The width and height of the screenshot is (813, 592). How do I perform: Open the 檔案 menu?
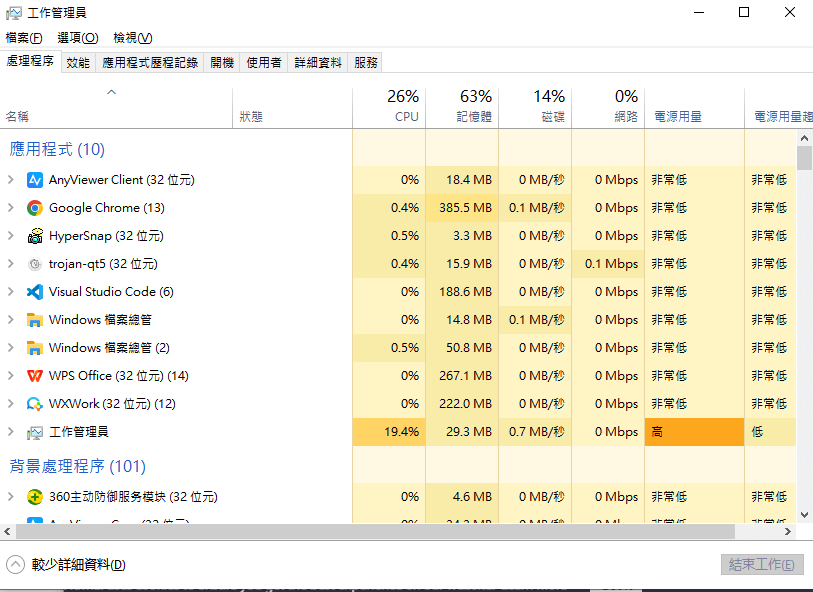click(24, 38)
